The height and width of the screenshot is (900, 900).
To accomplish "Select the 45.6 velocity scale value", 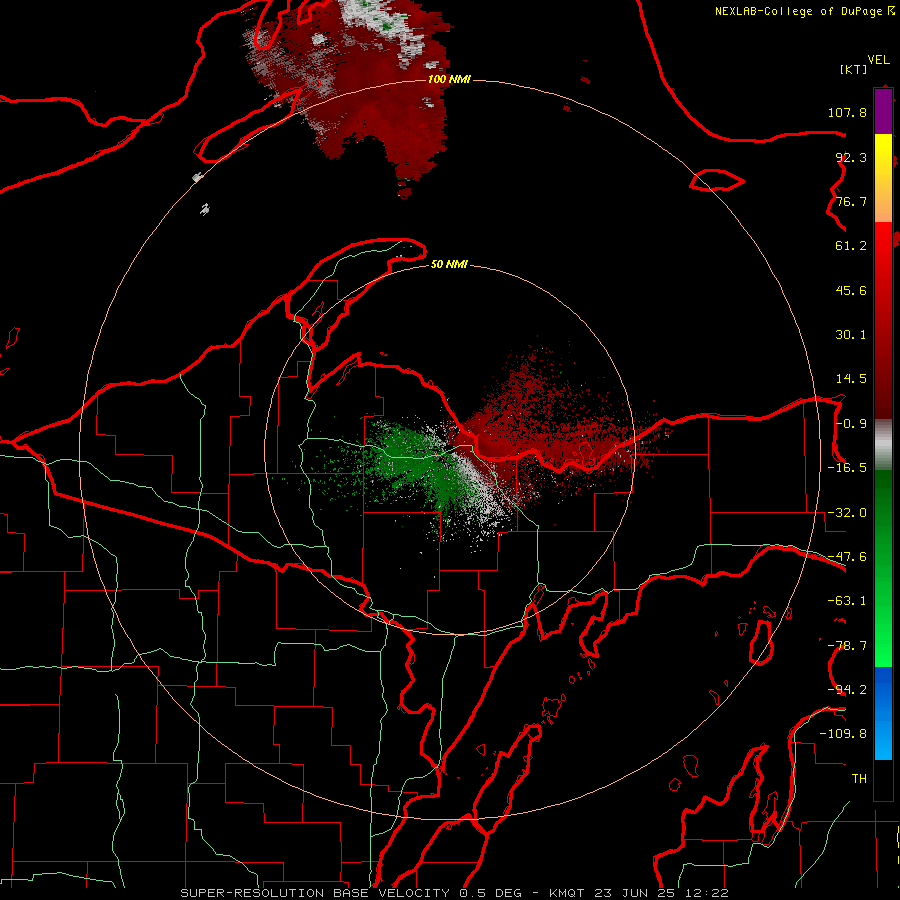I will tap(851, 290).
